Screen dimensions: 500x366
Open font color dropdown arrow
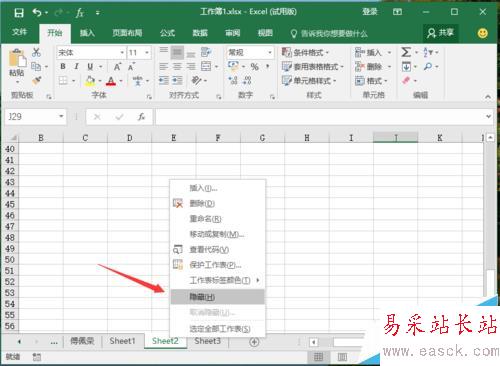[x=121, y=81]
